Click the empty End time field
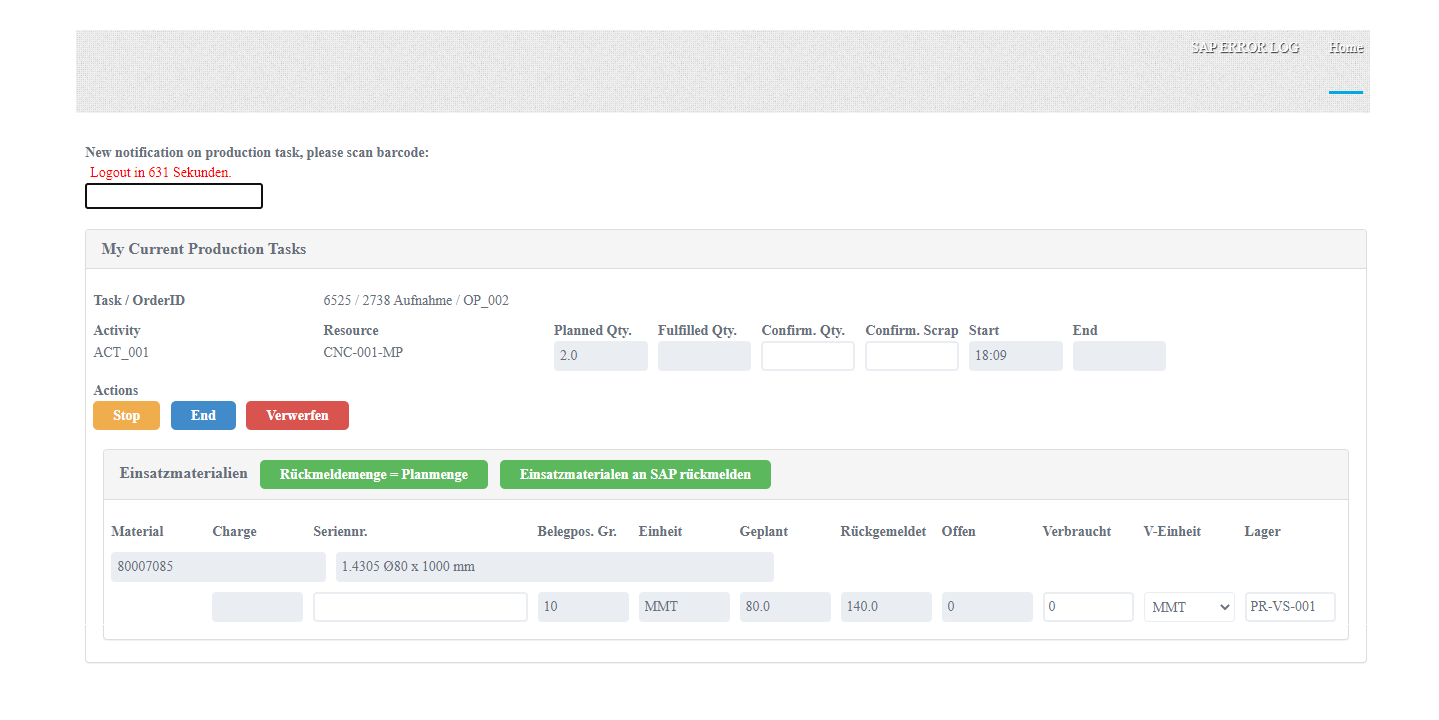 [1119, 356]
